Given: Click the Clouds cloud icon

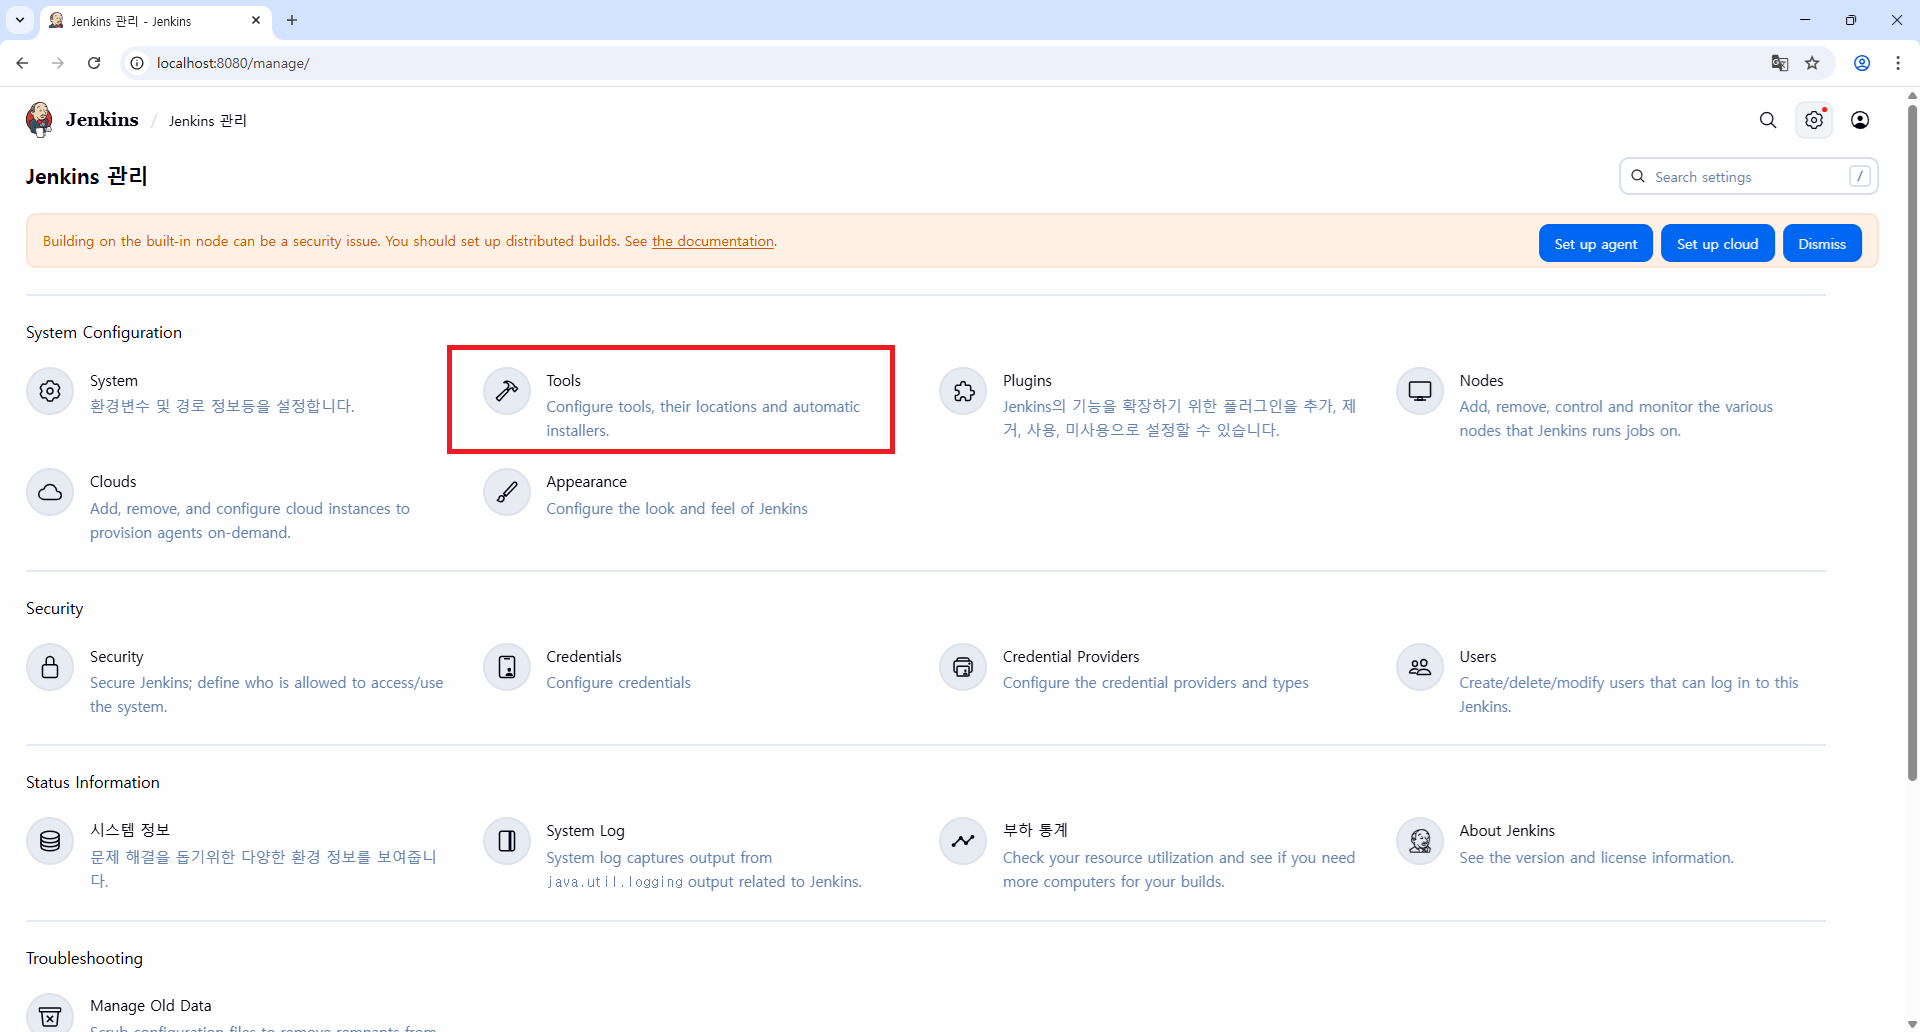Looking at the screenshot, I should pos(50,492).
